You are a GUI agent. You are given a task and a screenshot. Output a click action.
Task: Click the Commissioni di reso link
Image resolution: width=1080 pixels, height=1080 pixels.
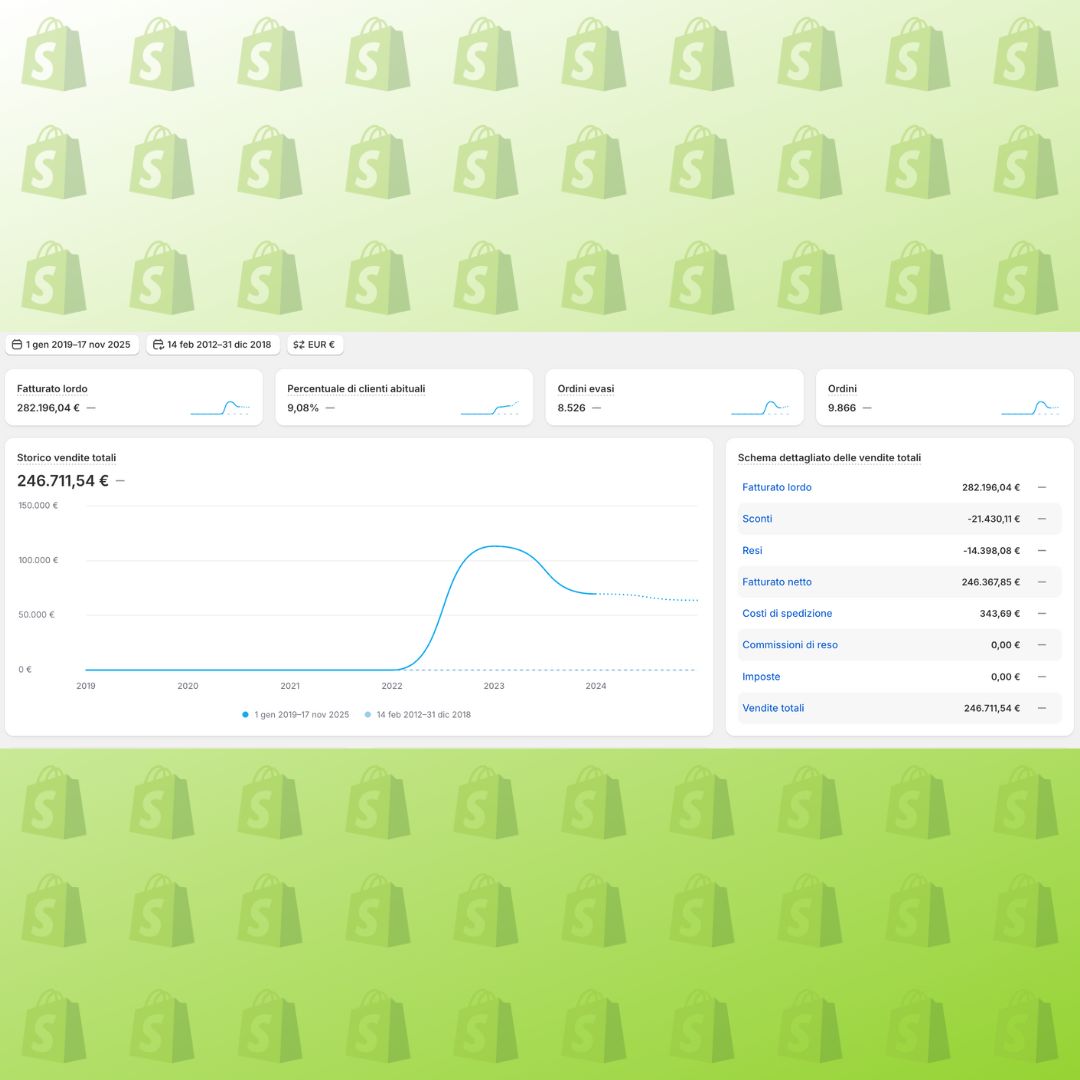tap(790, 645)
